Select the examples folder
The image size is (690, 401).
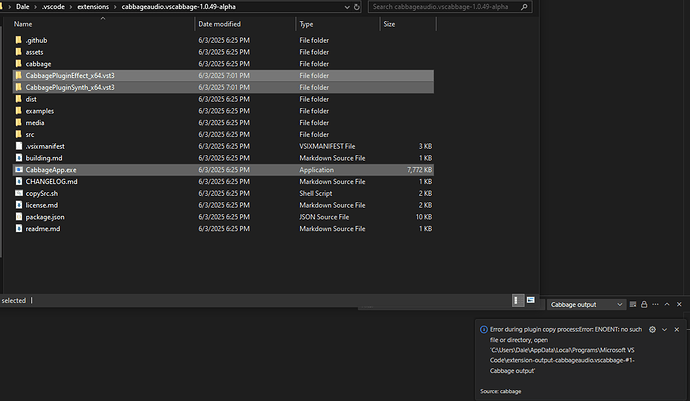click(223, 111)
